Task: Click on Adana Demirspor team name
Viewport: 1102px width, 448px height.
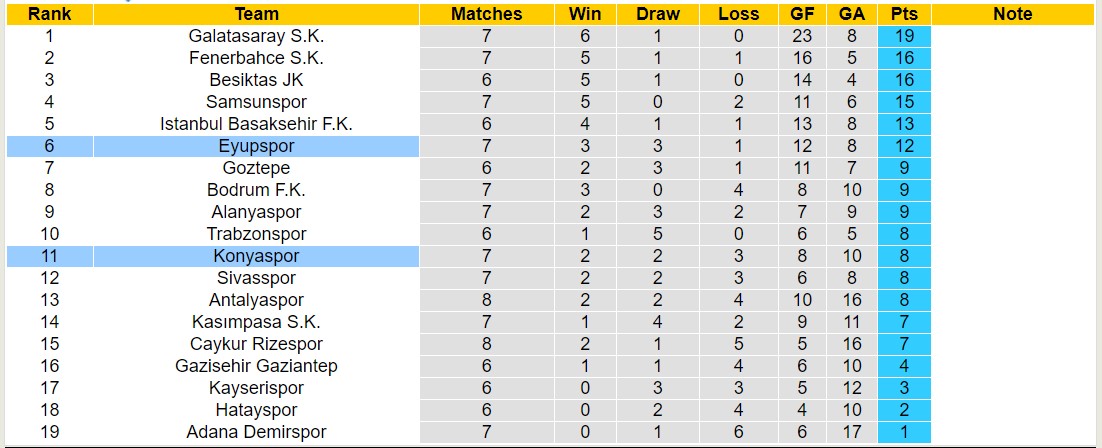Action: pyautogui.click(x=257, y=432)
